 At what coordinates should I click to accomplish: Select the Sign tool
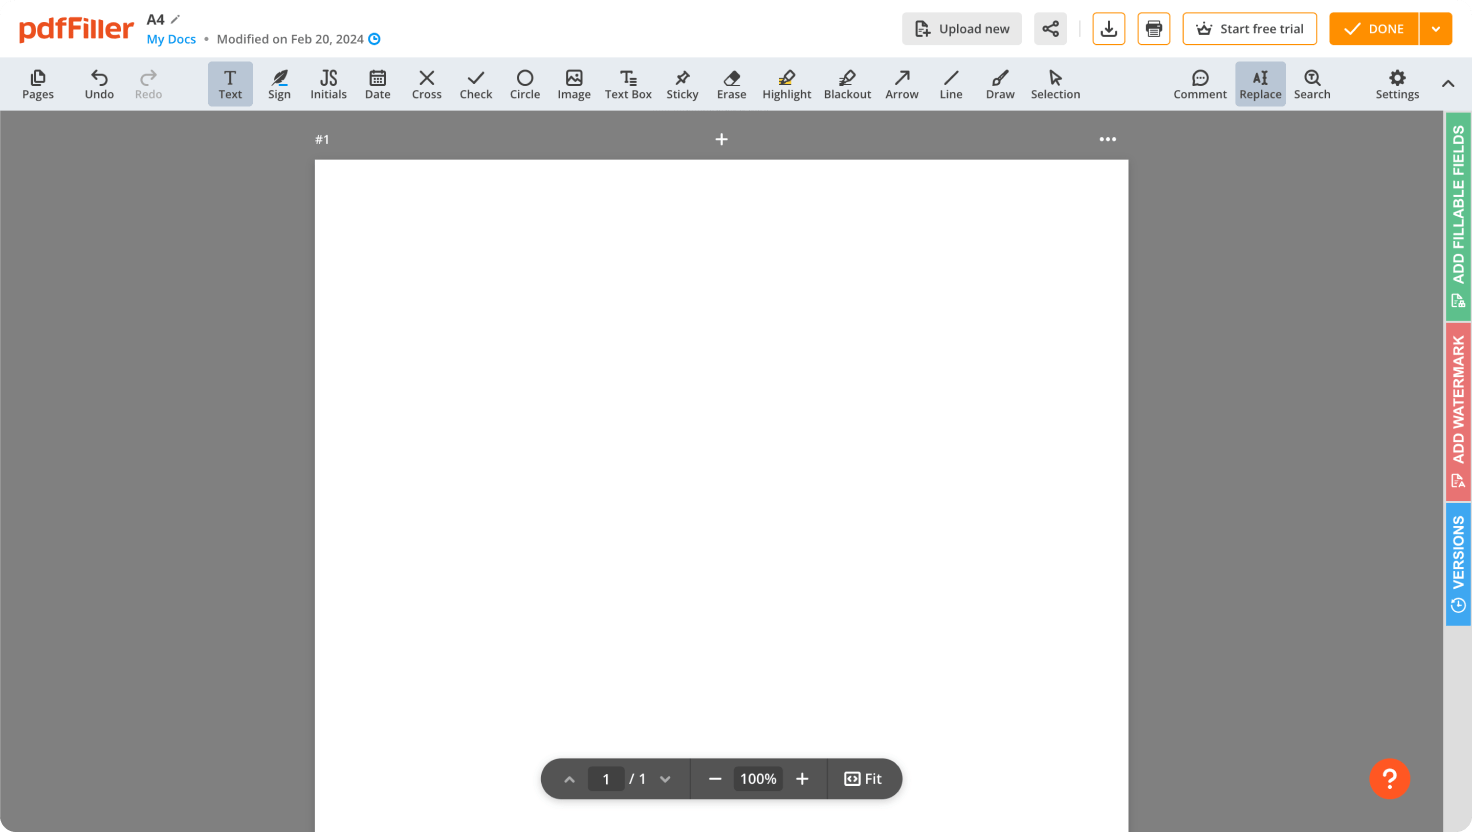coord(279,83)
